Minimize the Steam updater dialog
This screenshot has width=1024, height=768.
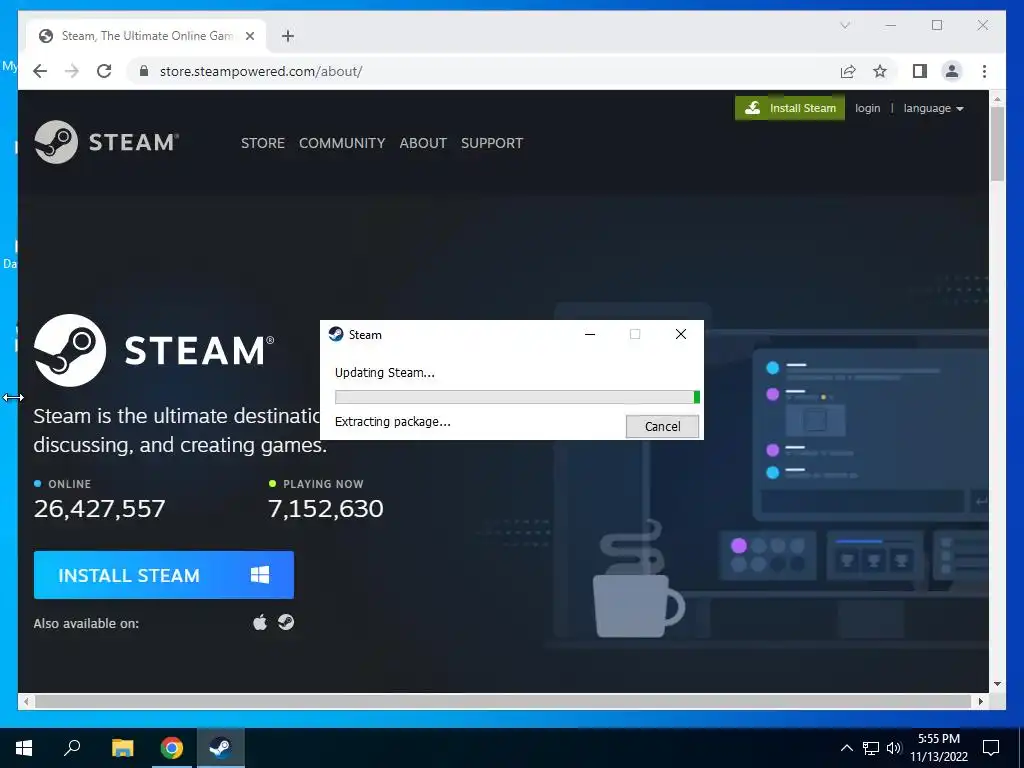tap(590, 334)
